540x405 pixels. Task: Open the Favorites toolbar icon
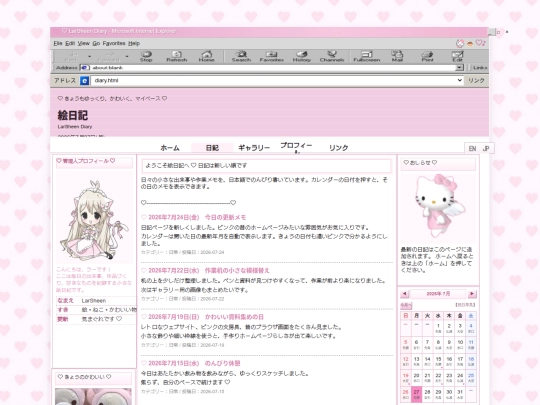271,56
